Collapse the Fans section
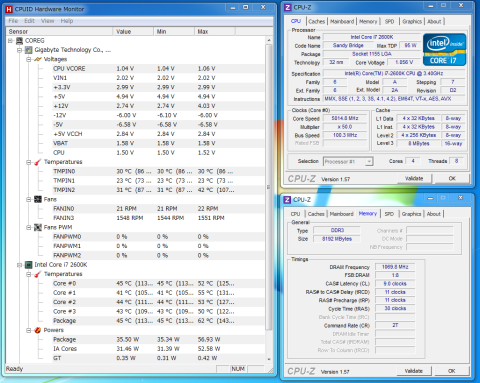480x383 pixels. pos(29,200)
